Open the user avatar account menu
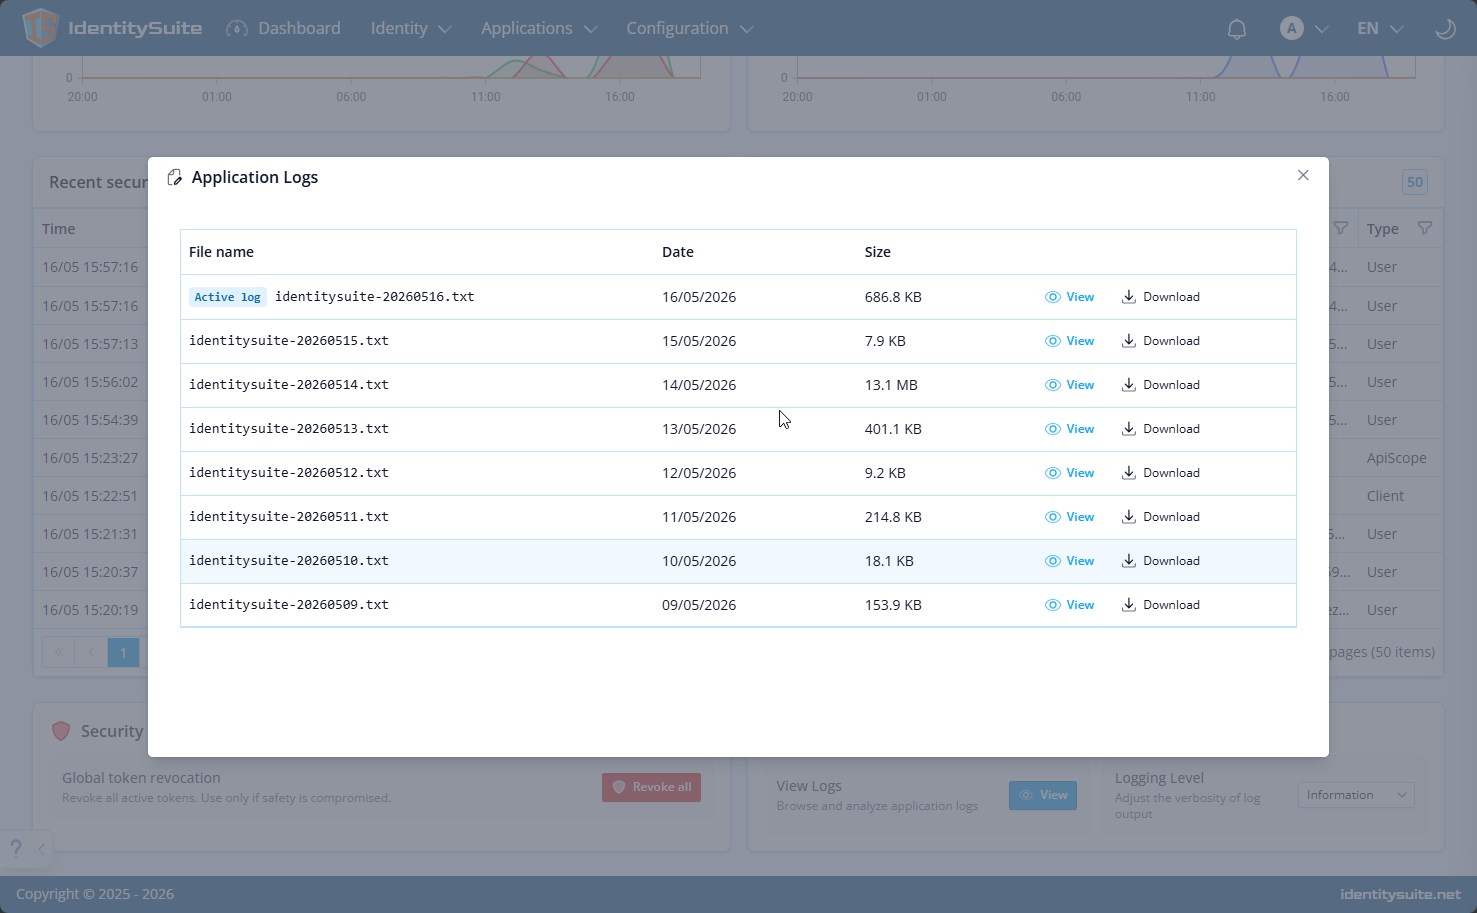Viewport: 1477px width, 913px height. (1304, 29)
